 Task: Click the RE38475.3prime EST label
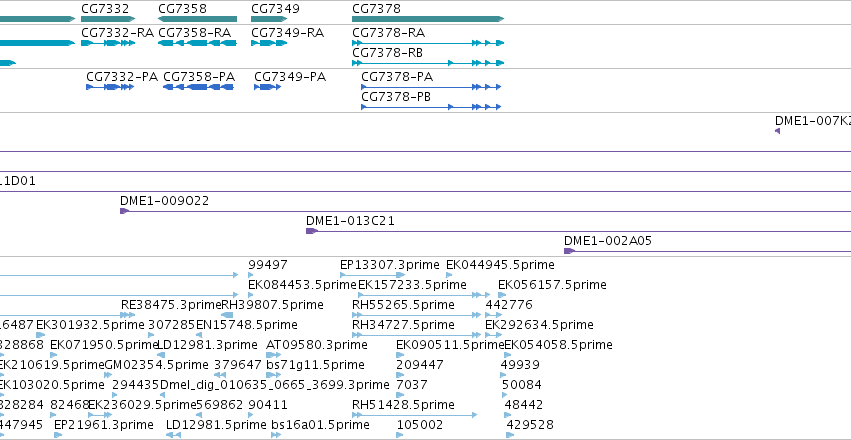pos(172,305)
